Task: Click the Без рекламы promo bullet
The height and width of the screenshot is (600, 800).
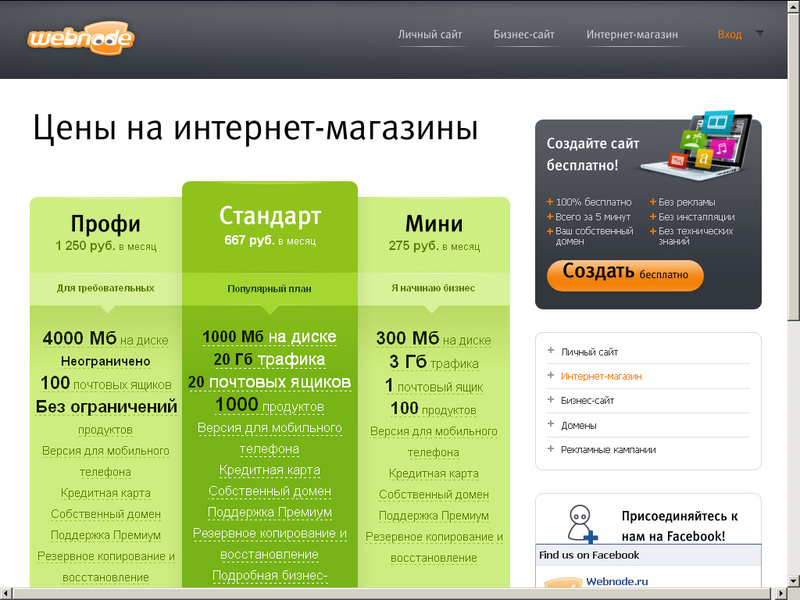Action: click(x=683, y=202)
